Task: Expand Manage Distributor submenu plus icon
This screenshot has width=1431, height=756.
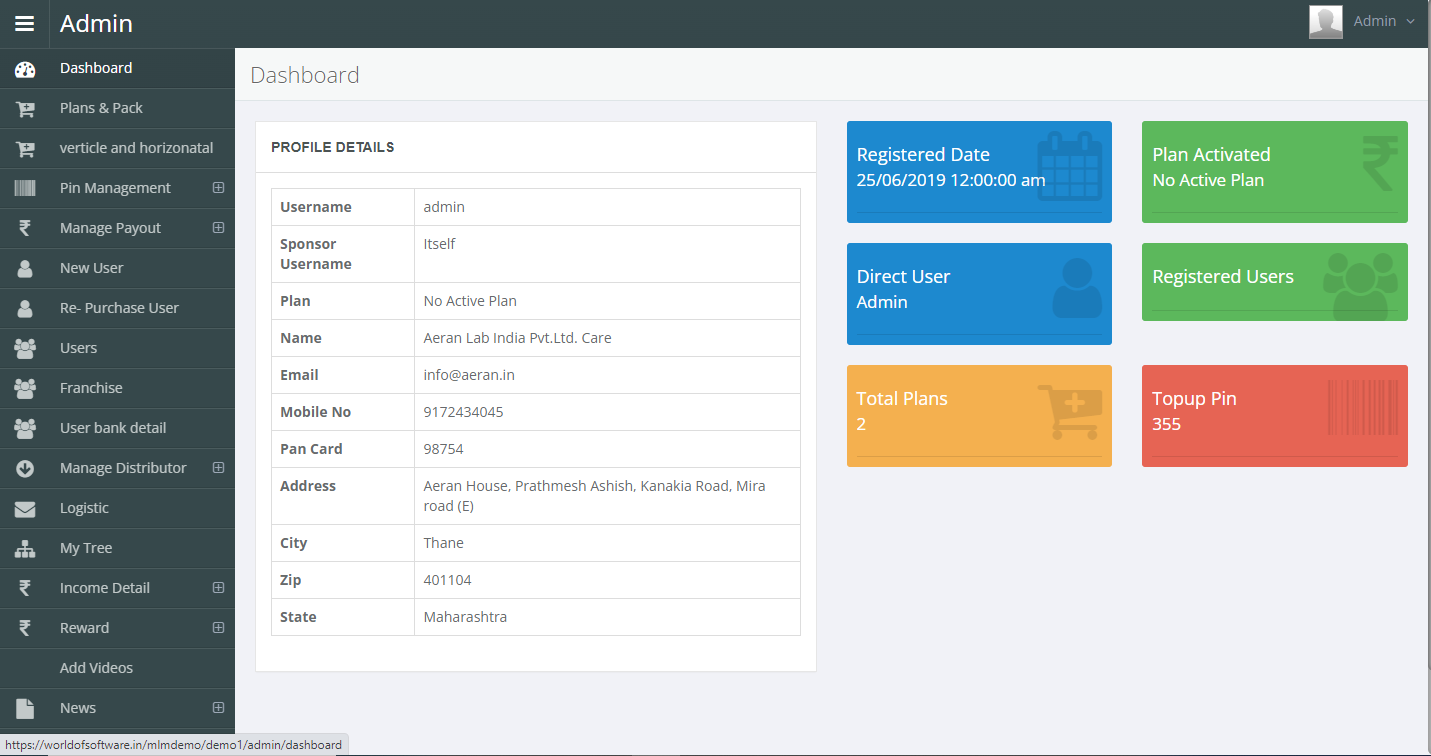Action: (x=218, y=468)
